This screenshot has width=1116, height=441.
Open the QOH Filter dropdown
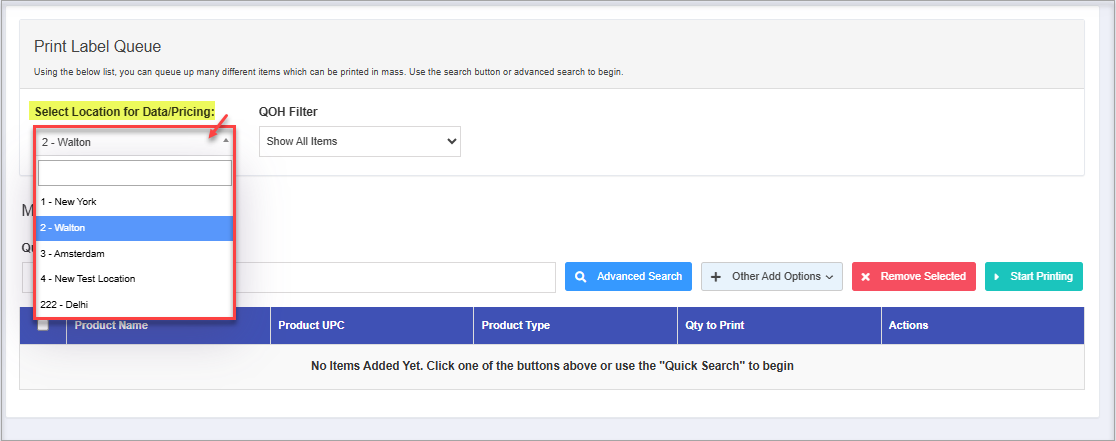coord(359,141)
